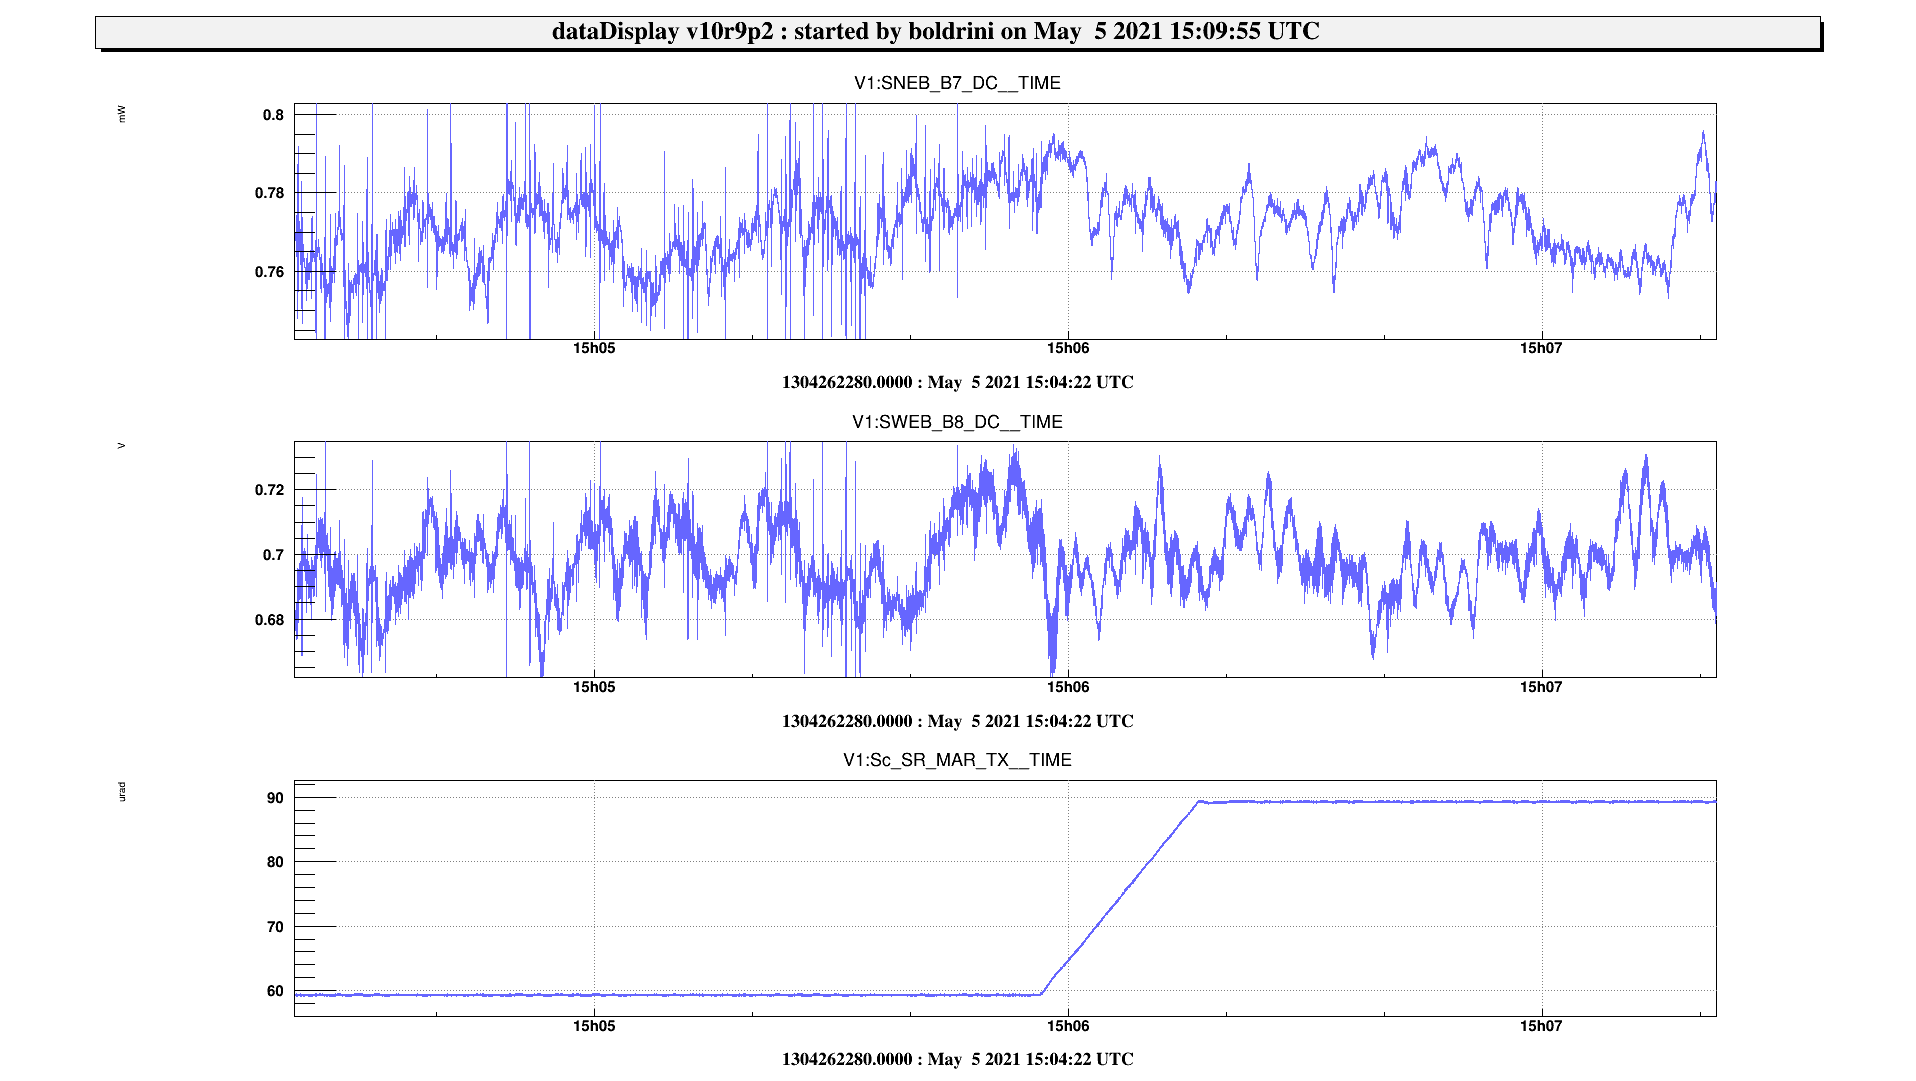
Task: Click the 70 y-axis label on Sc_SR_MAR_TX plot
Action: click(275, 927)
